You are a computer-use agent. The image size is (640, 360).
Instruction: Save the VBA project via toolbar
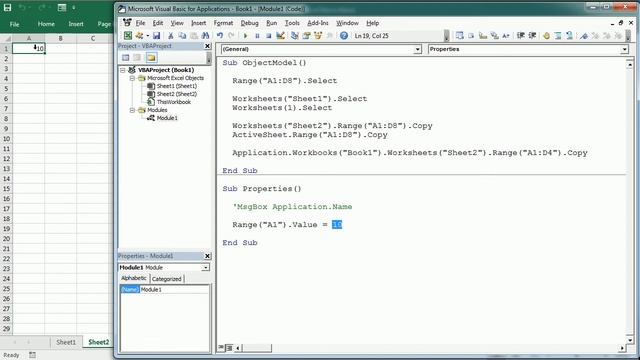tap(156, 36)
